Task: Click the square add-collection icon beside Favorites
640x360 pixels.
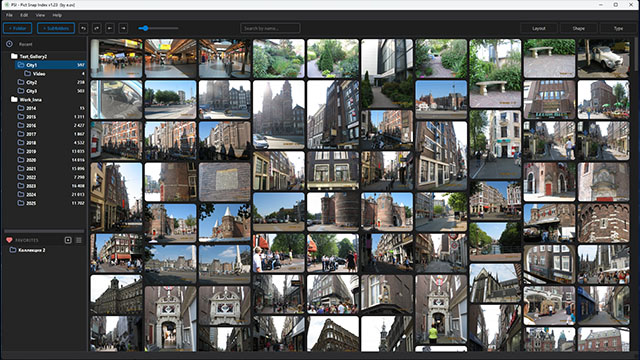Action: click(x=68, y=240)
